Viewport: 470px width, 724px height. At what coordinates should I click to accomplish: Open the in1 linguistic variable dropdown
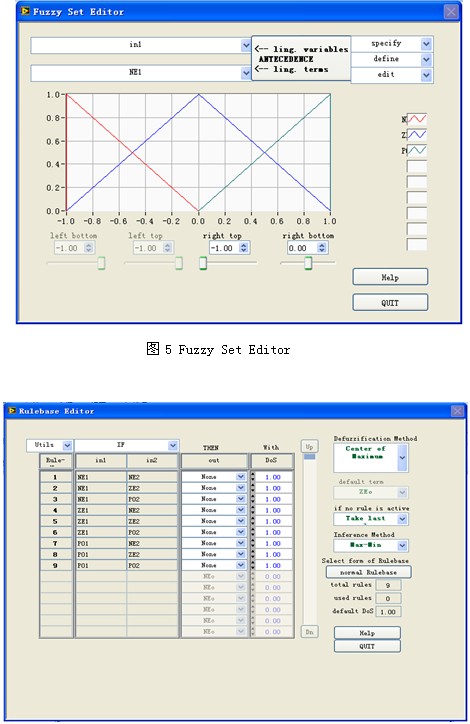(246, 45)
